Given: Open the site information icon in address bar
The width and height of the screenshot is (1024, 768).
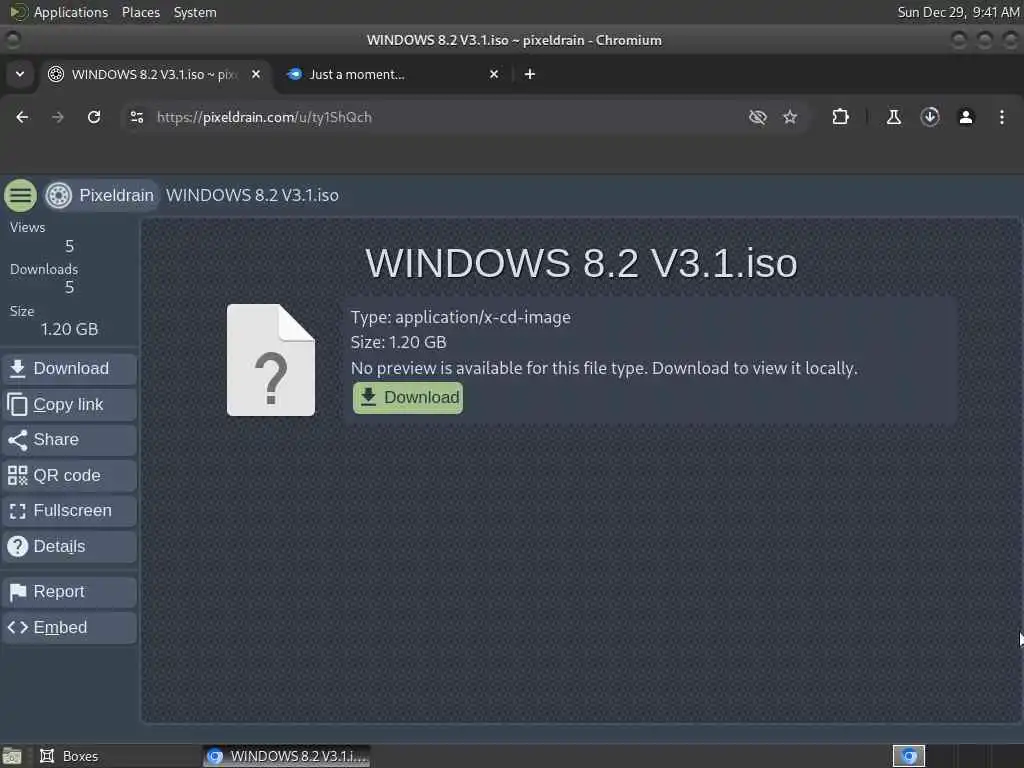Looking at the screenshot, I should (136, 117).
